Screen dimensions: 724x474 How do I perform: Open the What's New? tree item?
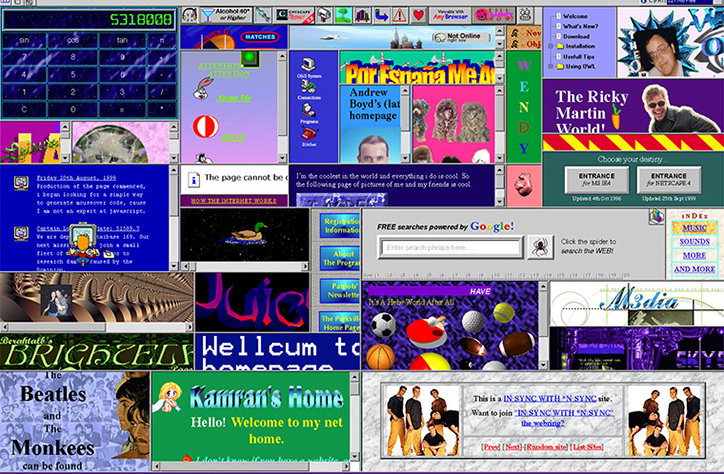(x=580, y=26)
